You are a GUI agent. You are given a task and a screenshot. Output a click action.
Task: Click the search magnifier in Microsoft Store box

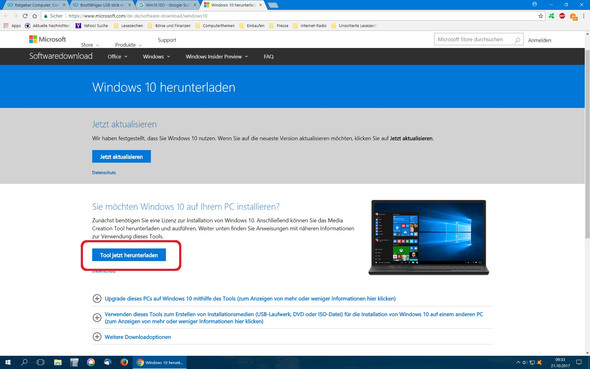click(517, 39)
